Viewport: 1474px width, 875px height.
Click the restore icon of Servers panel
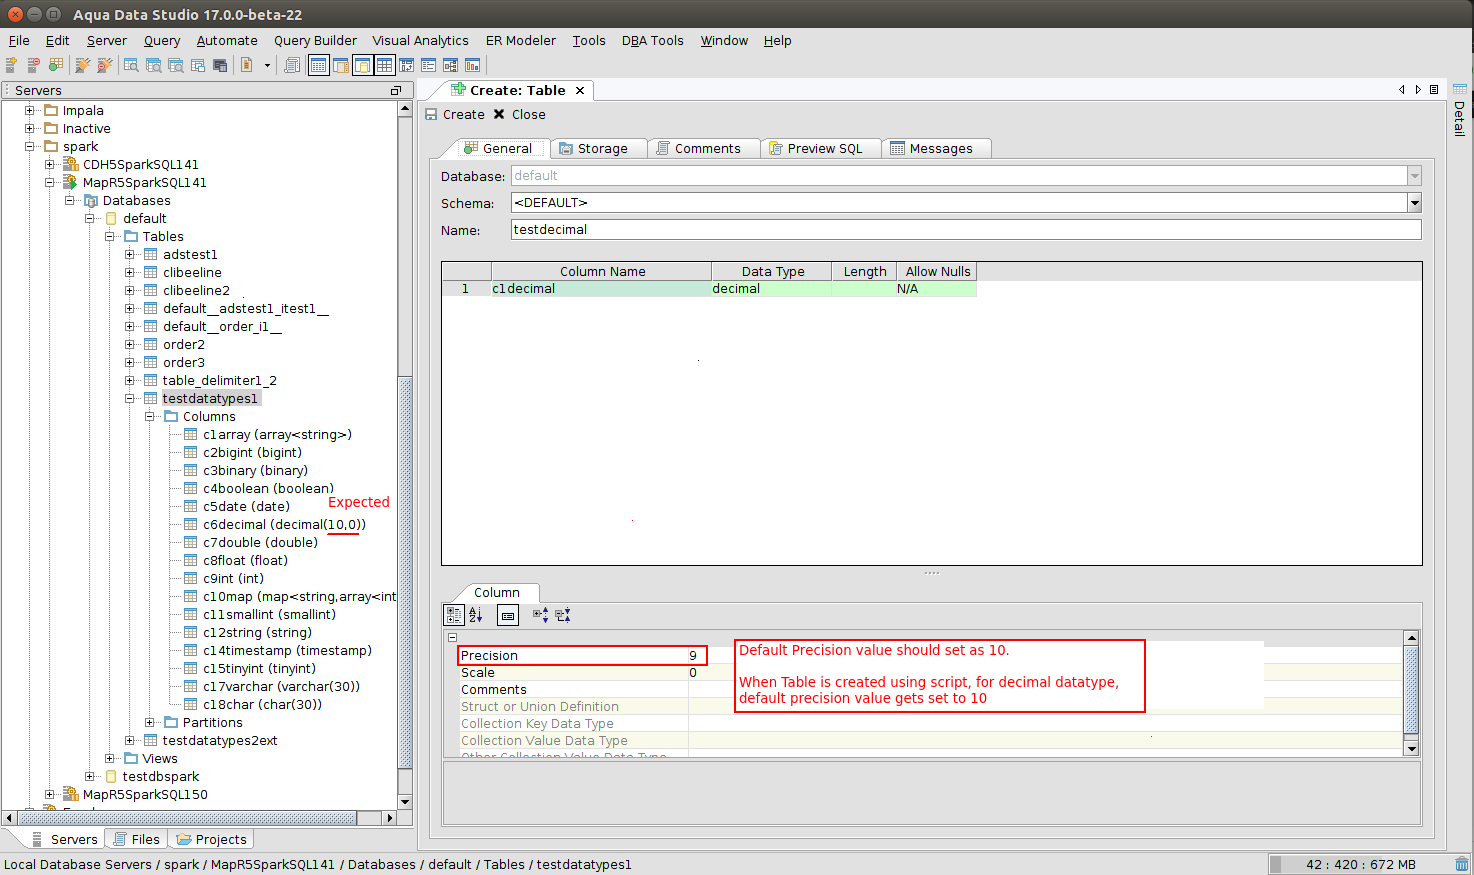pyautogui.click(x=396, y=90)
